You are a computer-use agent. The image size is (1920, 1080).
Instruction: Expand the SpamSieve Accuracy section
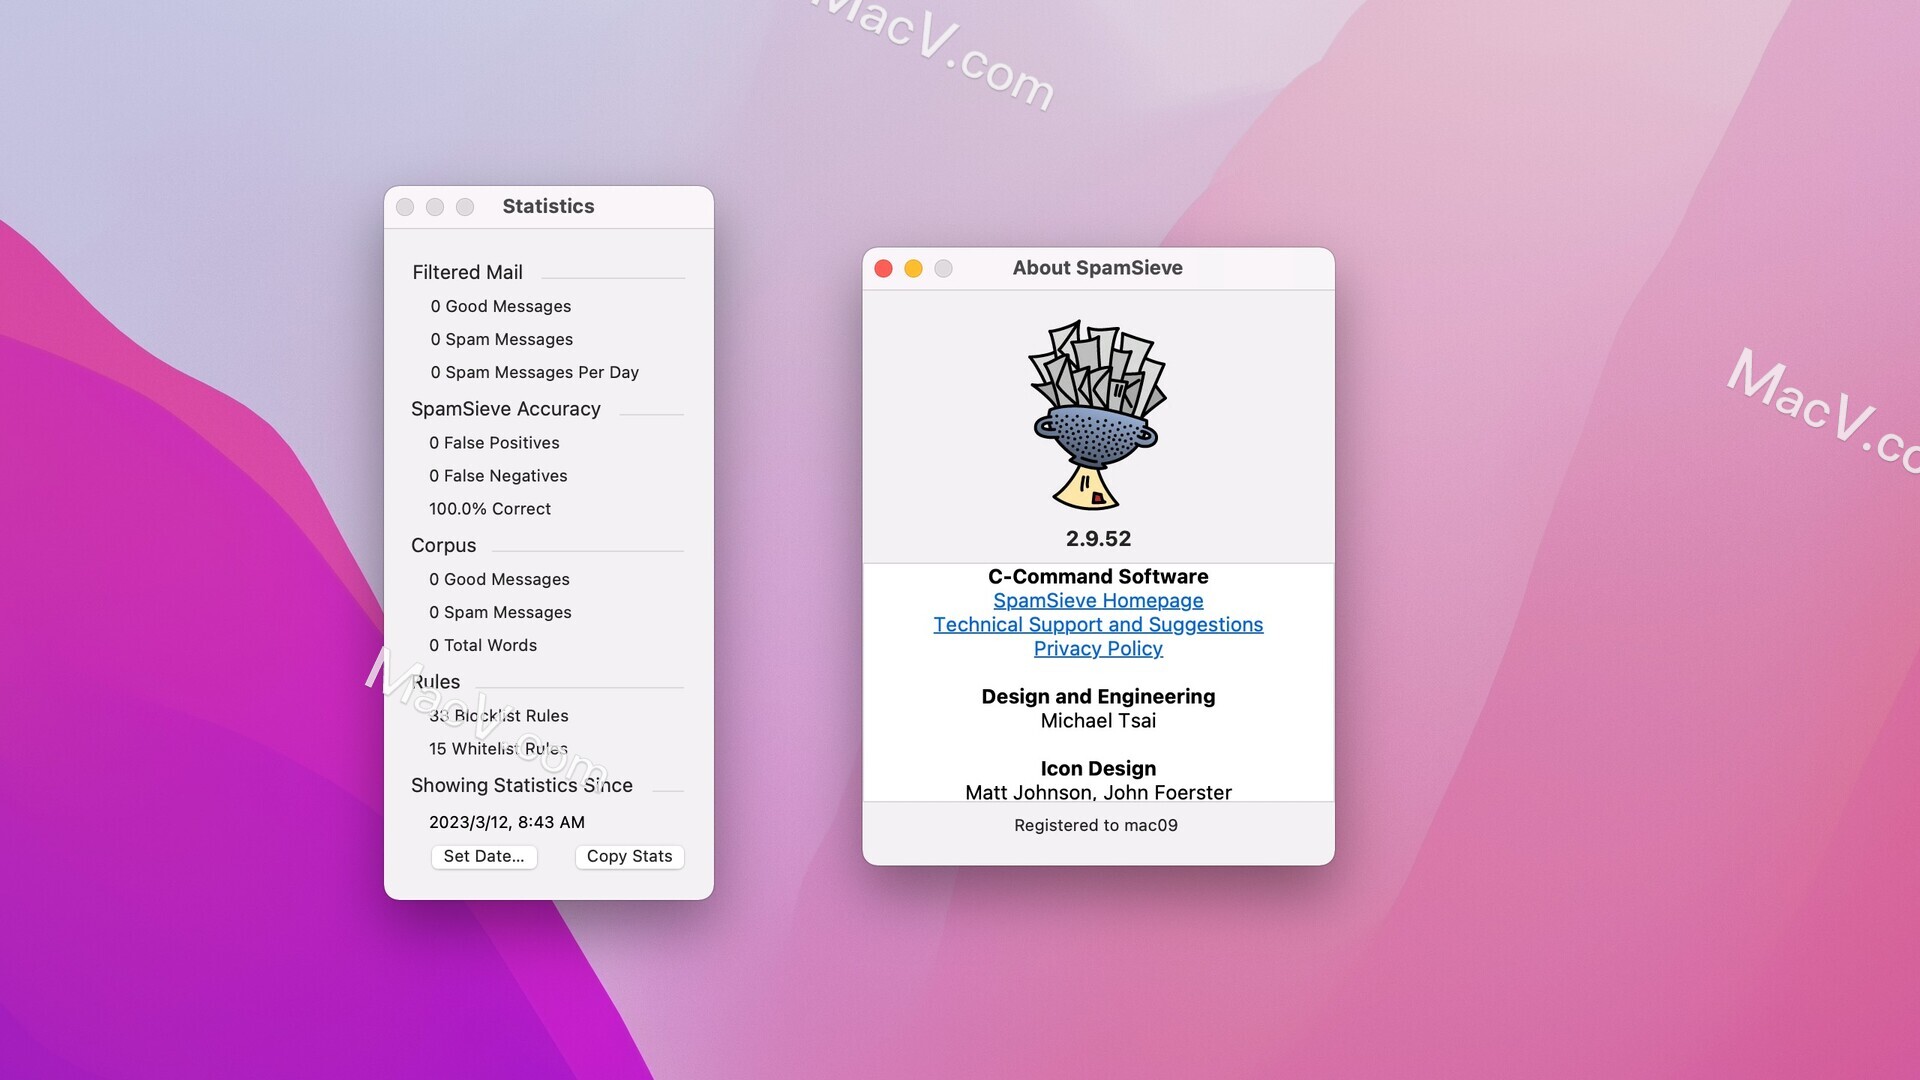(506, 407)
